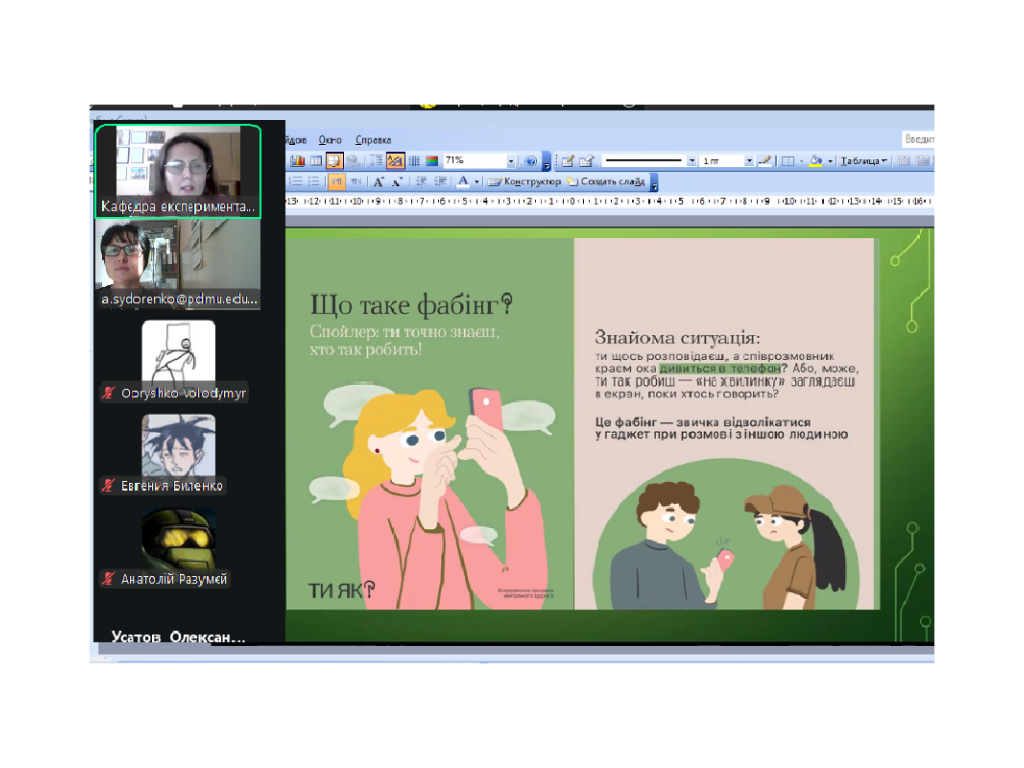Open the Таблица toolbar menu

tap(863, 160)
